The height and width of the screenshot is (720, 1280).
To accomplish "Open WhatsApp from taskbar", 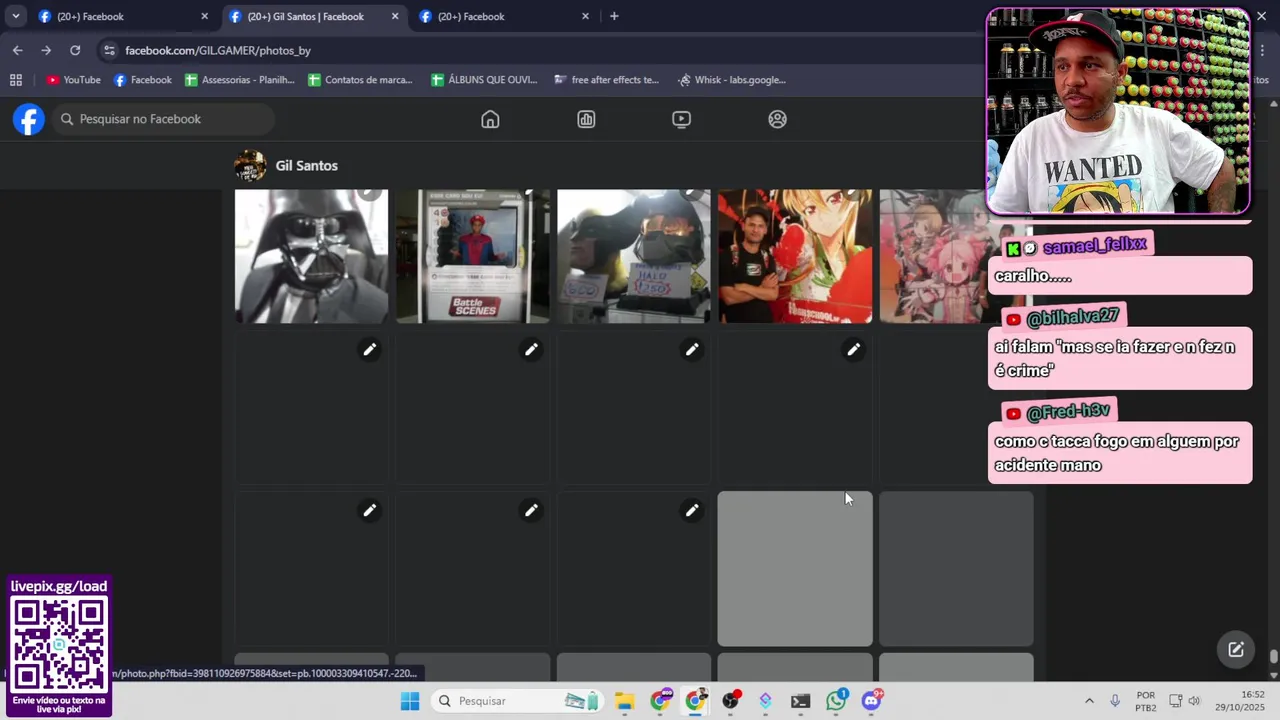I will pos(836,701).
